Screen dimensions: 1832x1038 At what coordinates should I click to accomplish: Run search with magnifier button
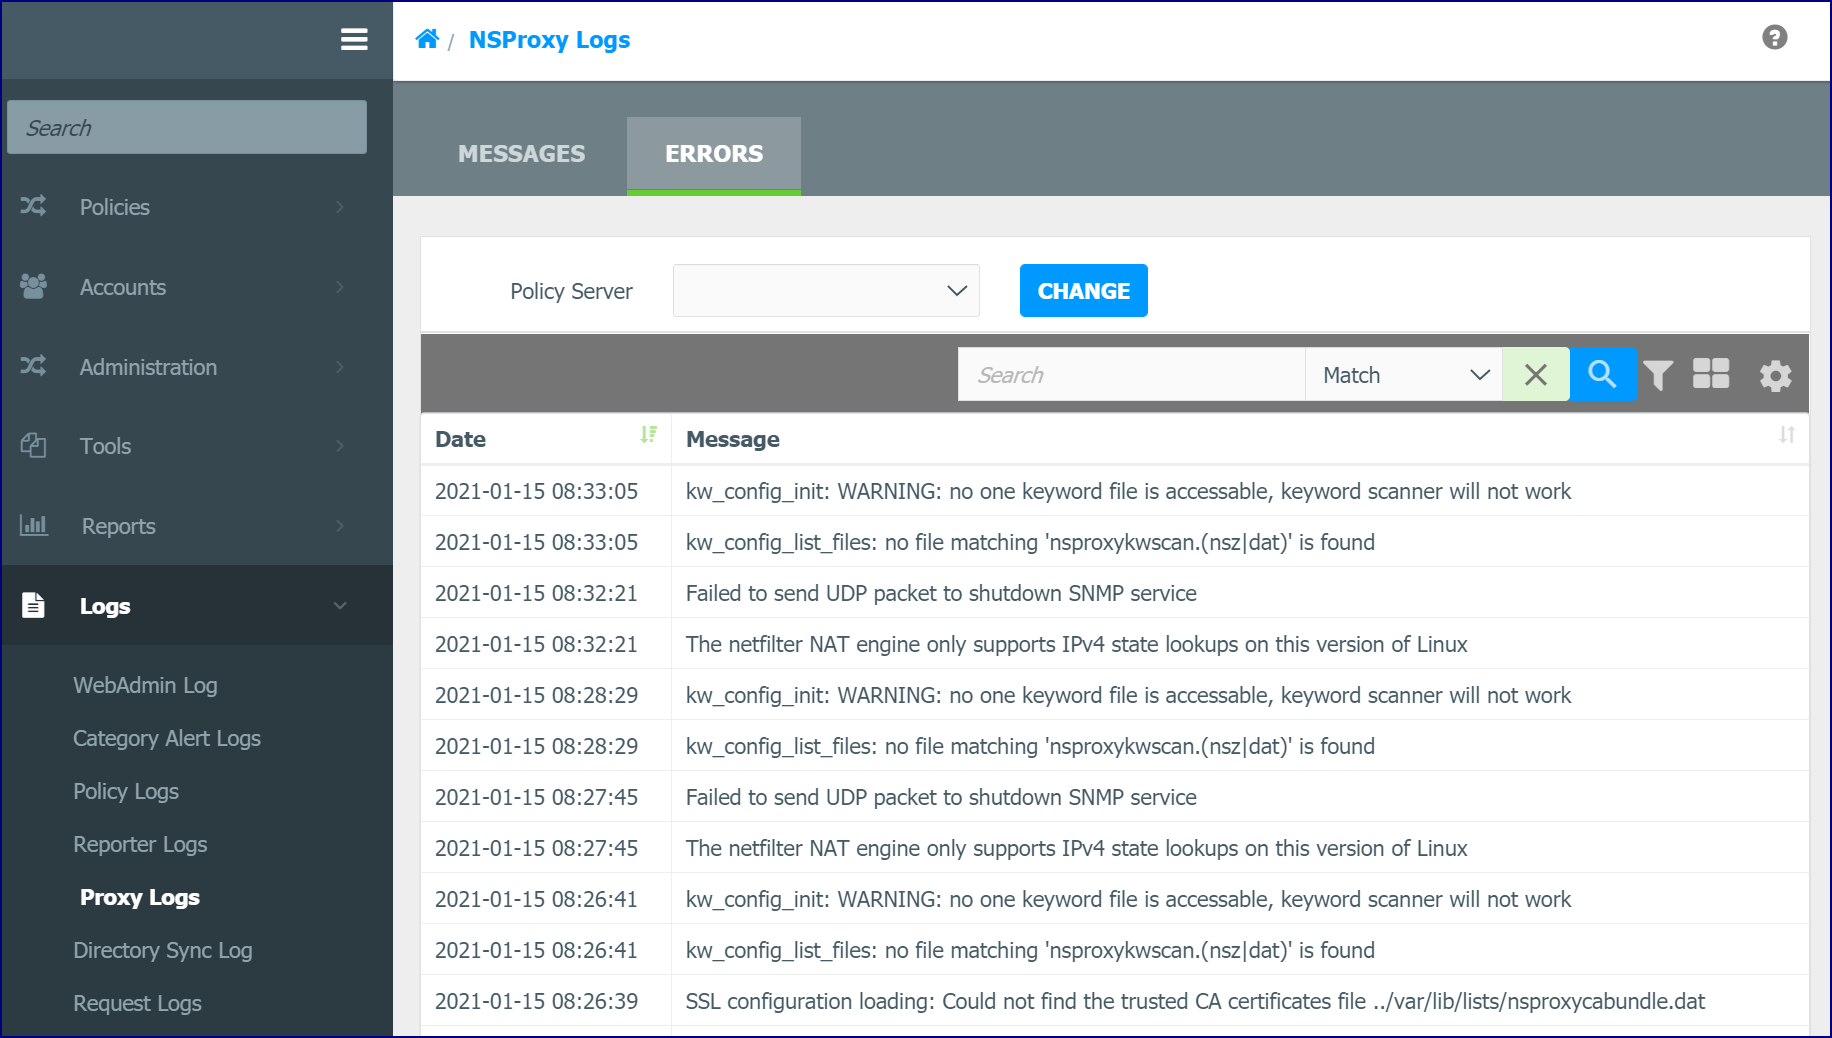coord(1603,375)
